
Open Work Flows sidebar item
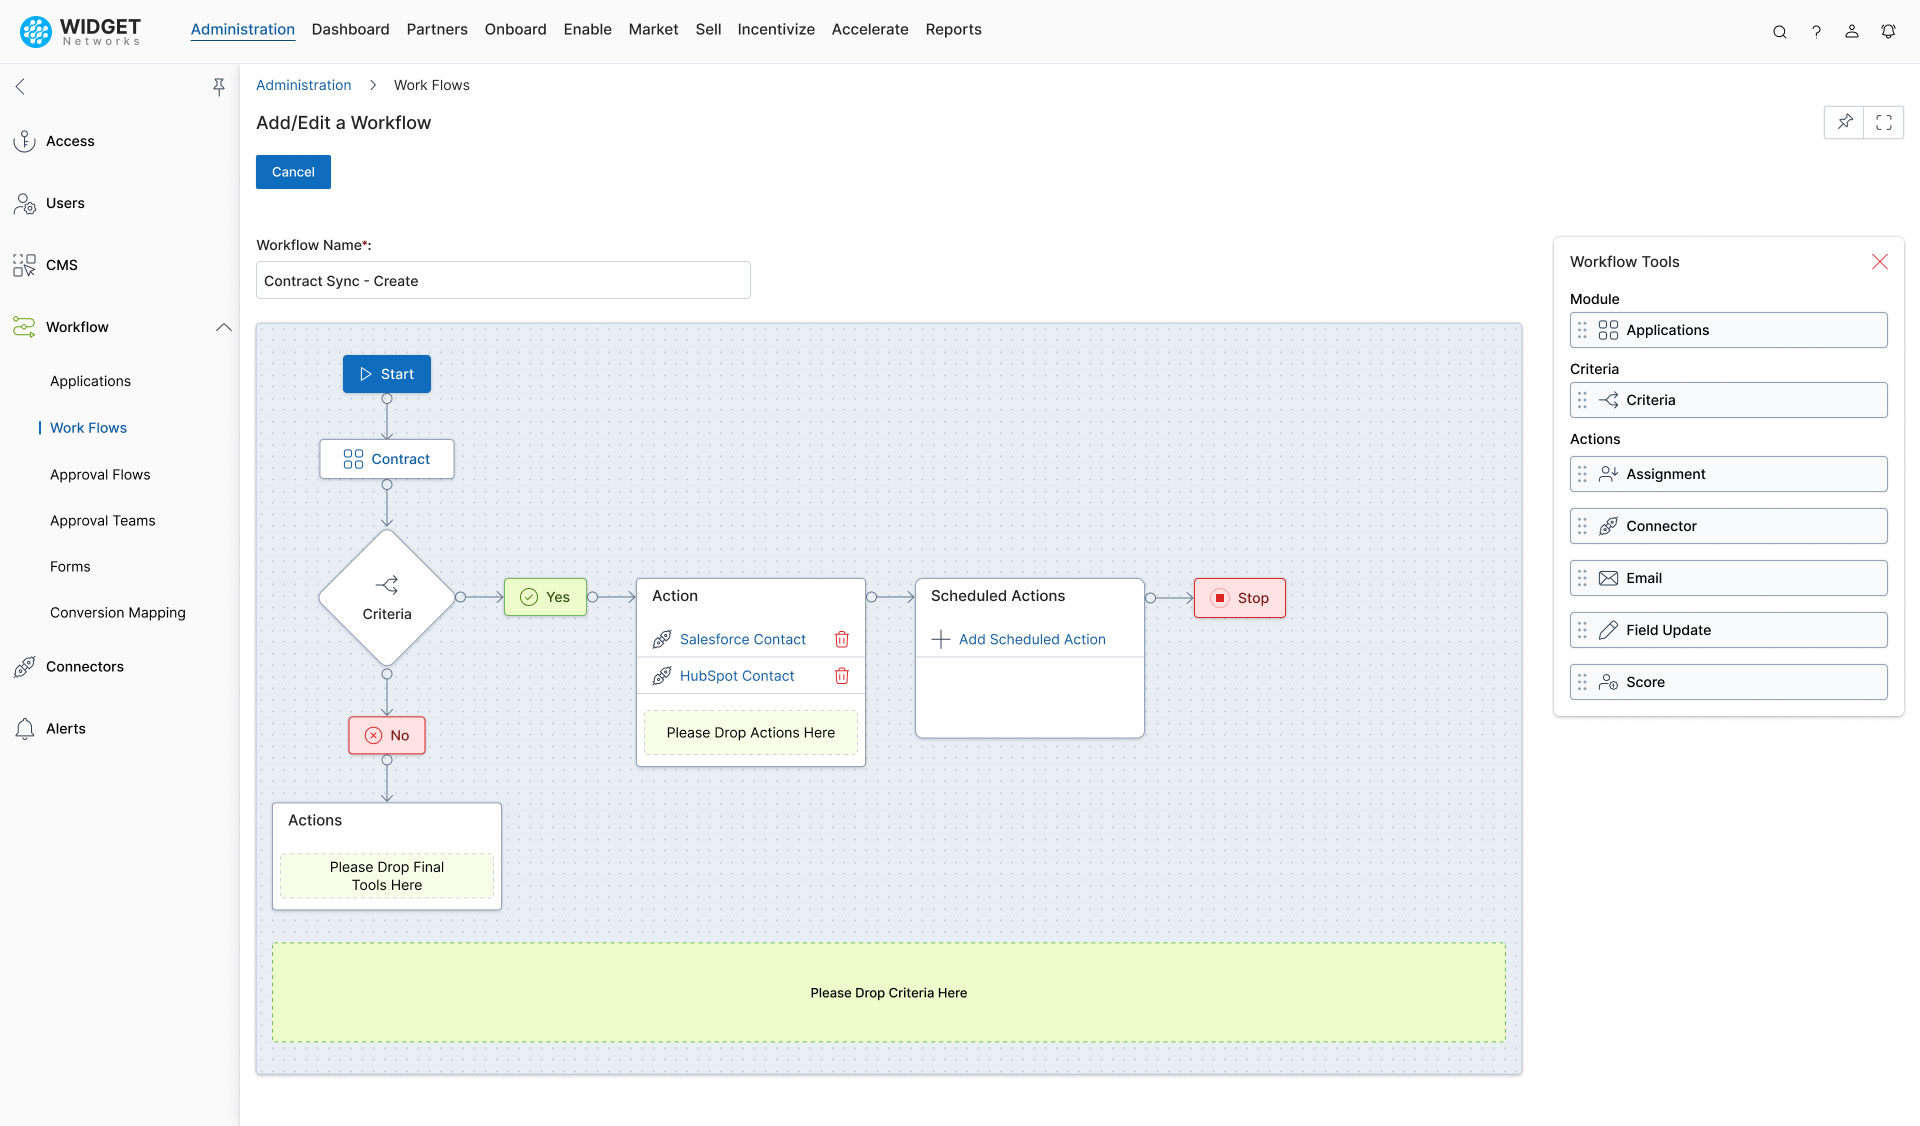tap(88, 428)
